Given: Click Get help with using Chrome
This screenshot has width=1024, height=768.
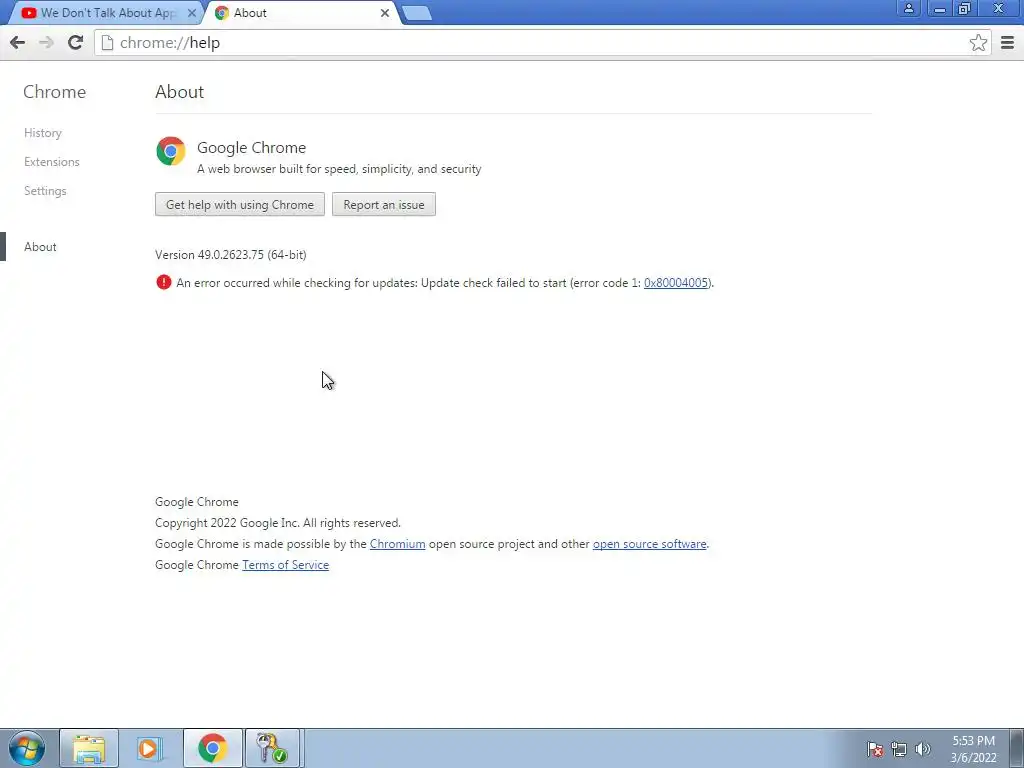Looking at the screenshot, I should click(240, 204).
